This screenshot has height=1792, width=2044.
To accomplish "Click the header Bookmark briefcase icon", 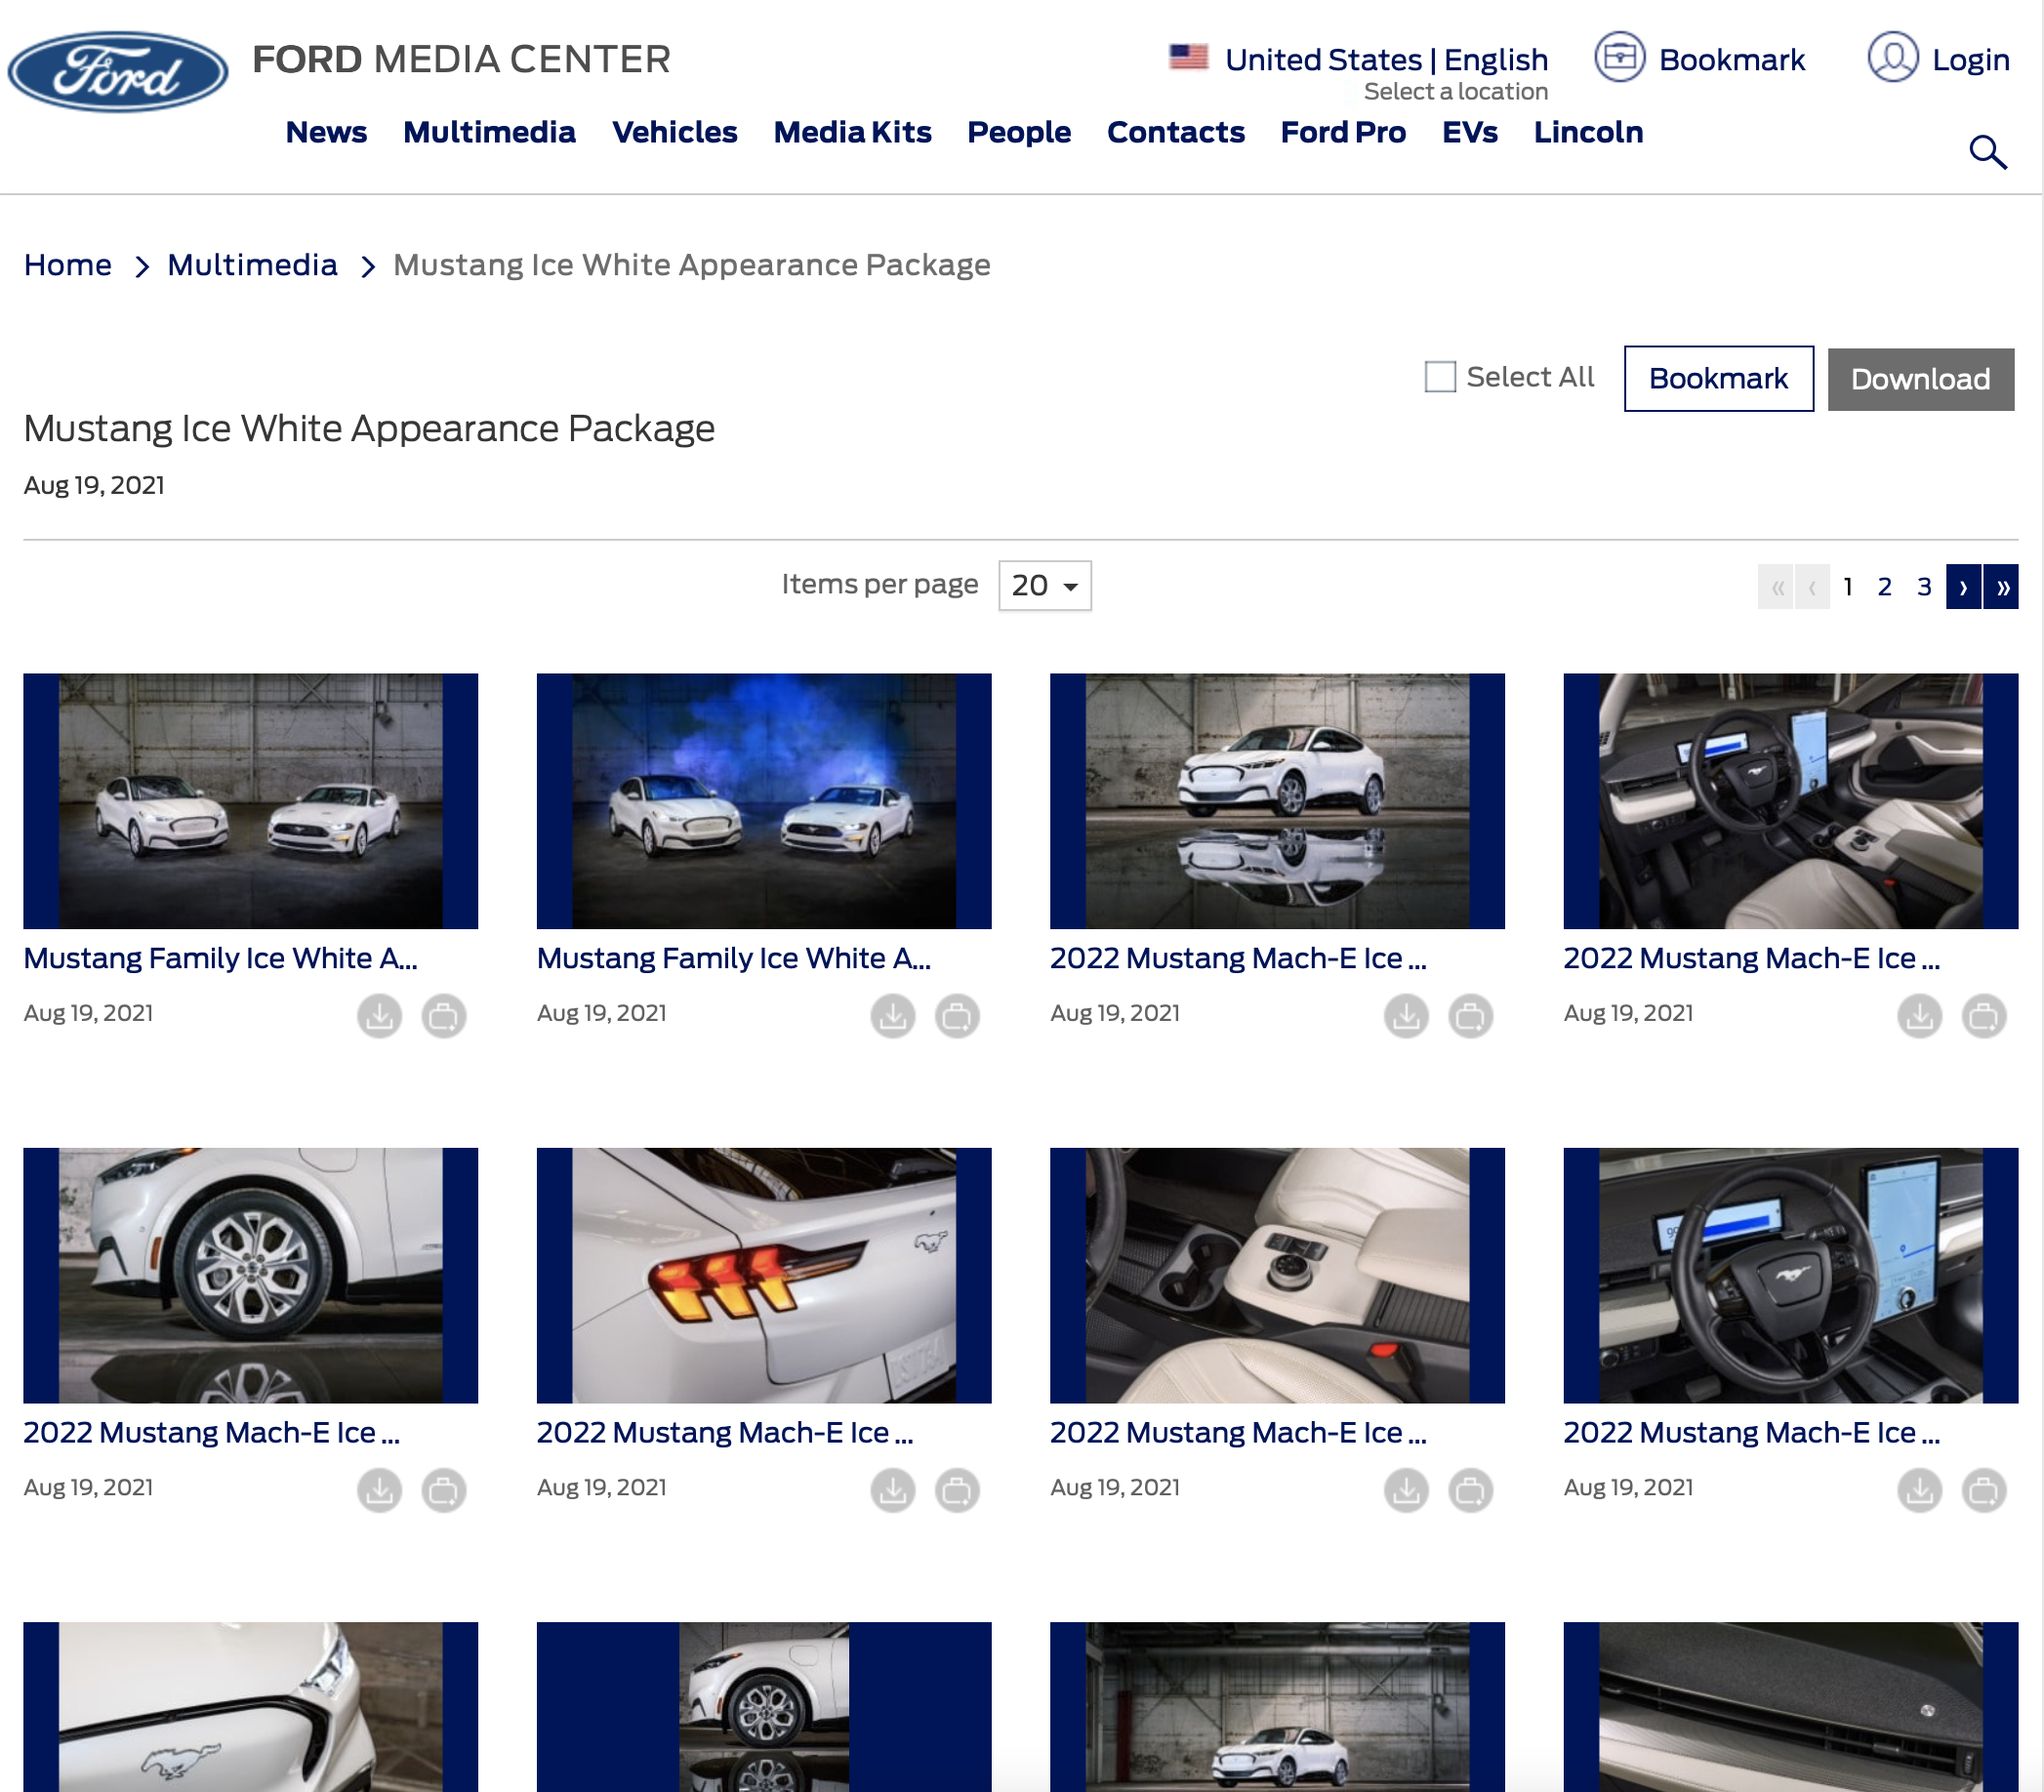I will [x=1619, y=58].
